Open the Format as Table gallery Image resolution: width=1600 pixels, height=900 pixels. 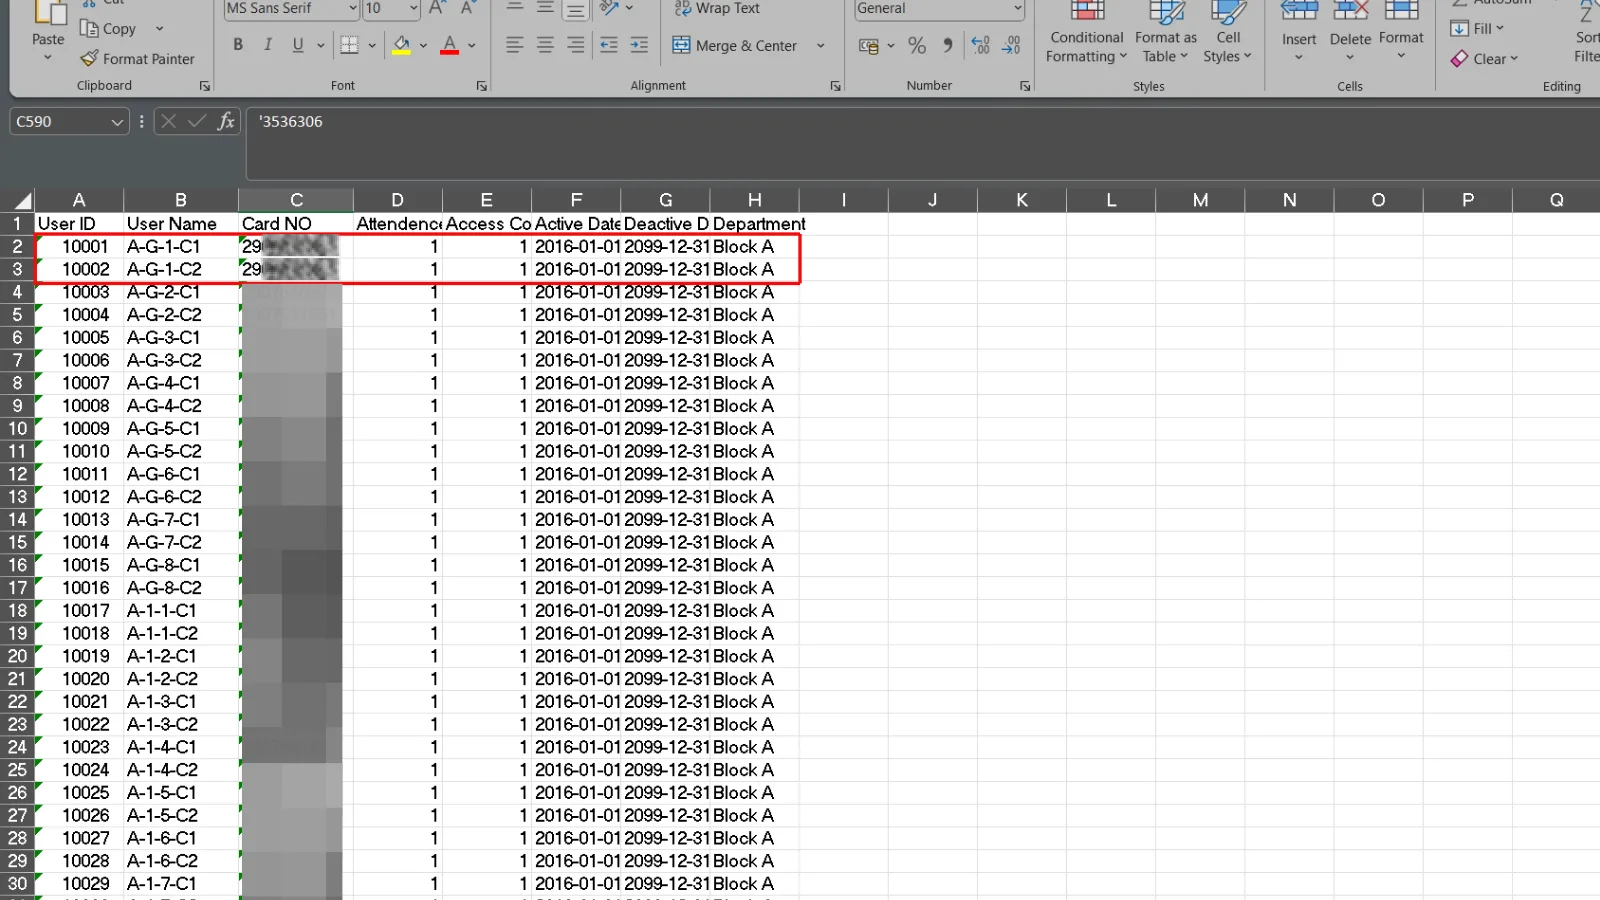(1166, 34)
